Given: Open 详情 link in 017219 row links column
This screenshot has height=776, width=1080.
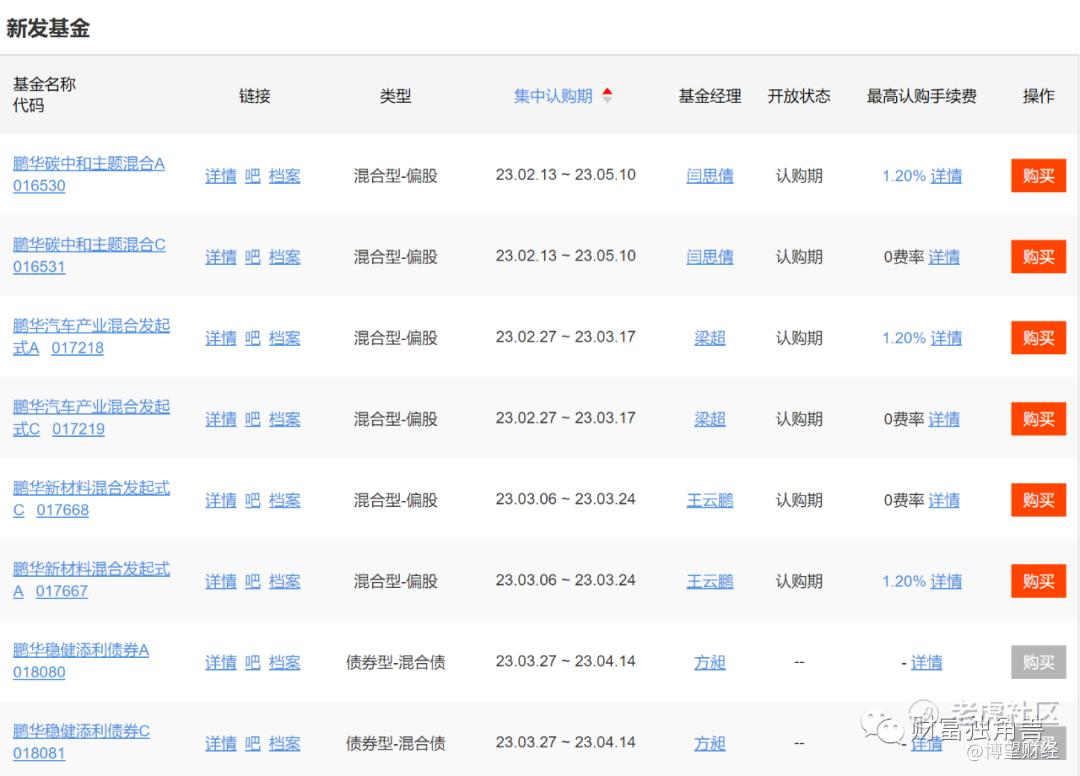Looking at the screenshot, I should click(220, 419).
